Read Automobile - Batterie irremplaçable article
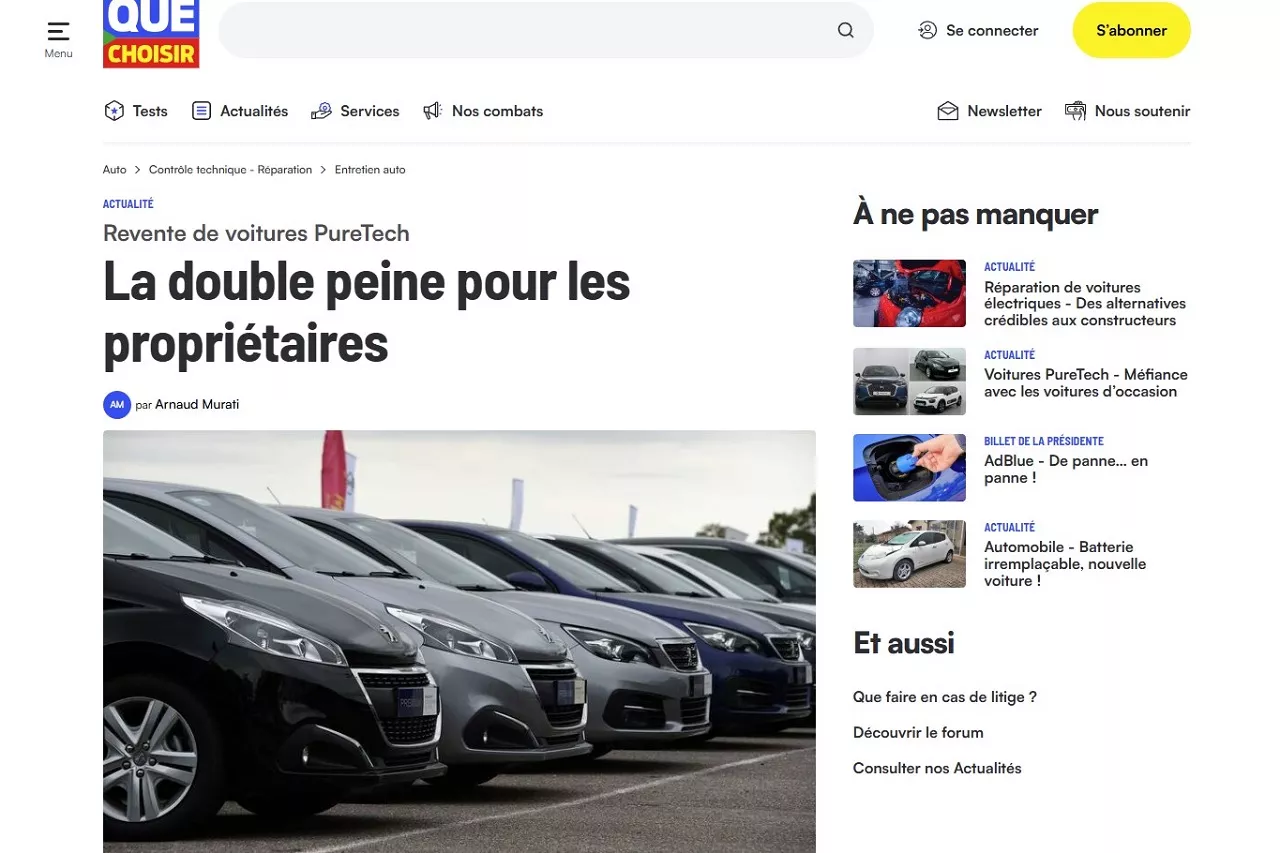The width and height of the screenshot is (1280, 853). point(1065,564)
